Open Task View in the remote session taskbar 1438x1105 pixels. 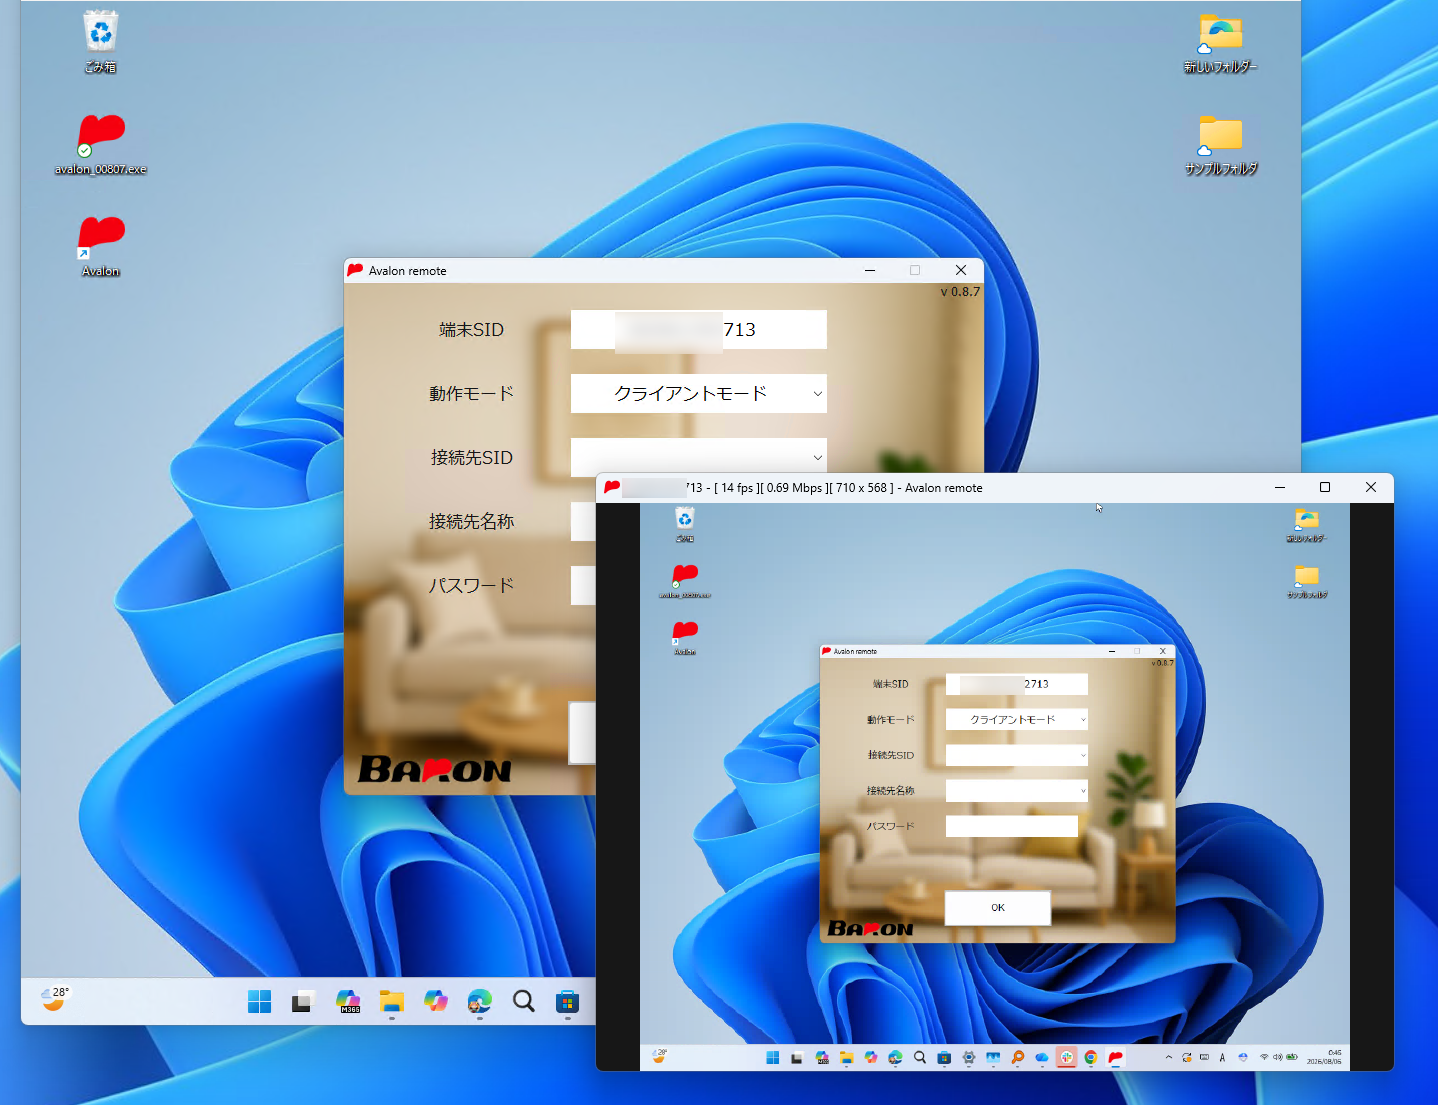(x=797, y=1057)
